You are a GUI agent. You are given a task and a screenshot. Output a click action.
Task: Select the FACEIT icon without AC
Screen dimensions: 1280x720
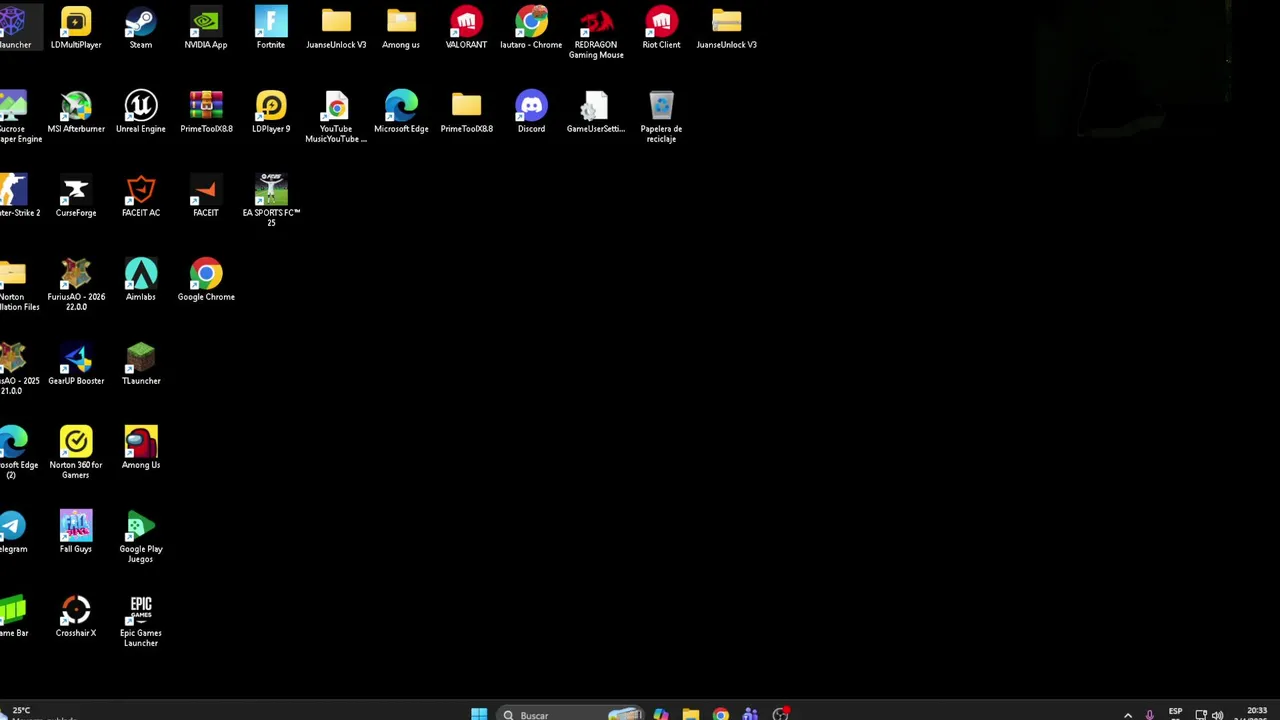pyautogui.click(x=206, y=196)
